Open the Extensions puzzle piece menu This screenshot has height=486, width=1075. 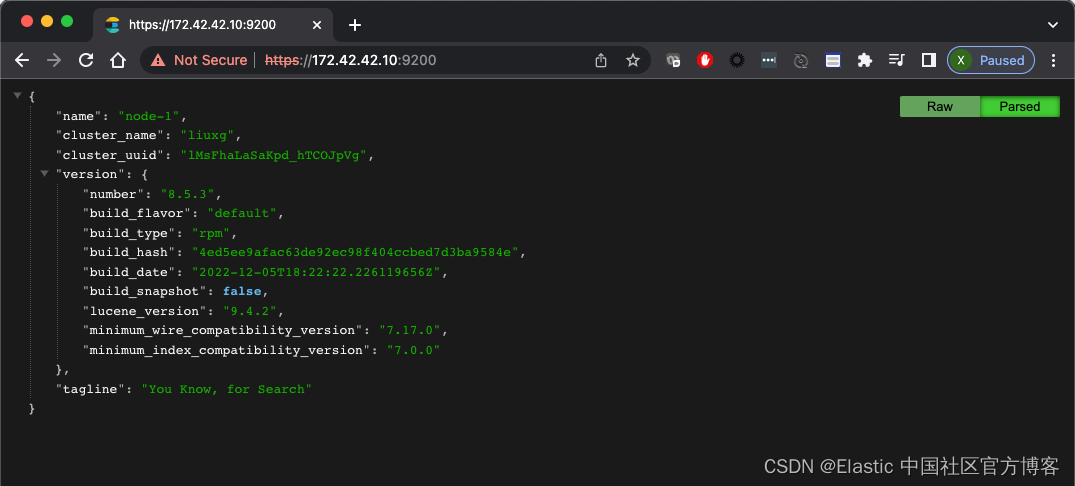pyautogui.click(x=865, y=60)
